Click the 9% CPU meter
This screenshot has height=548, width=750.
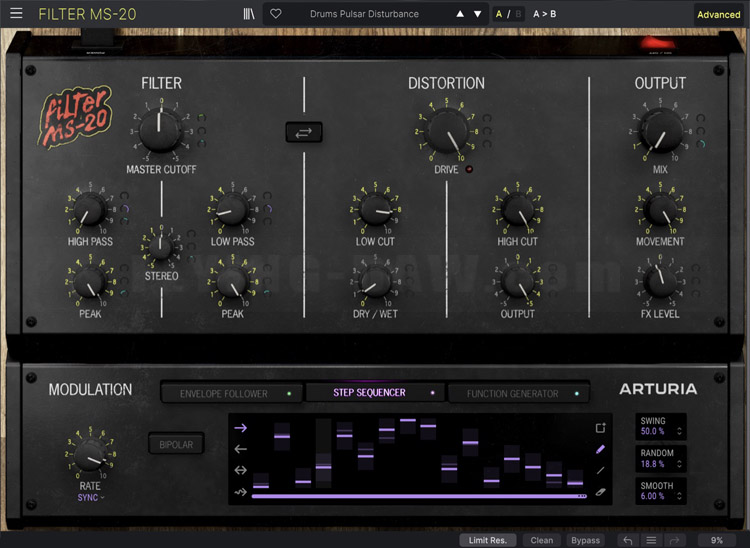[716, 540]
